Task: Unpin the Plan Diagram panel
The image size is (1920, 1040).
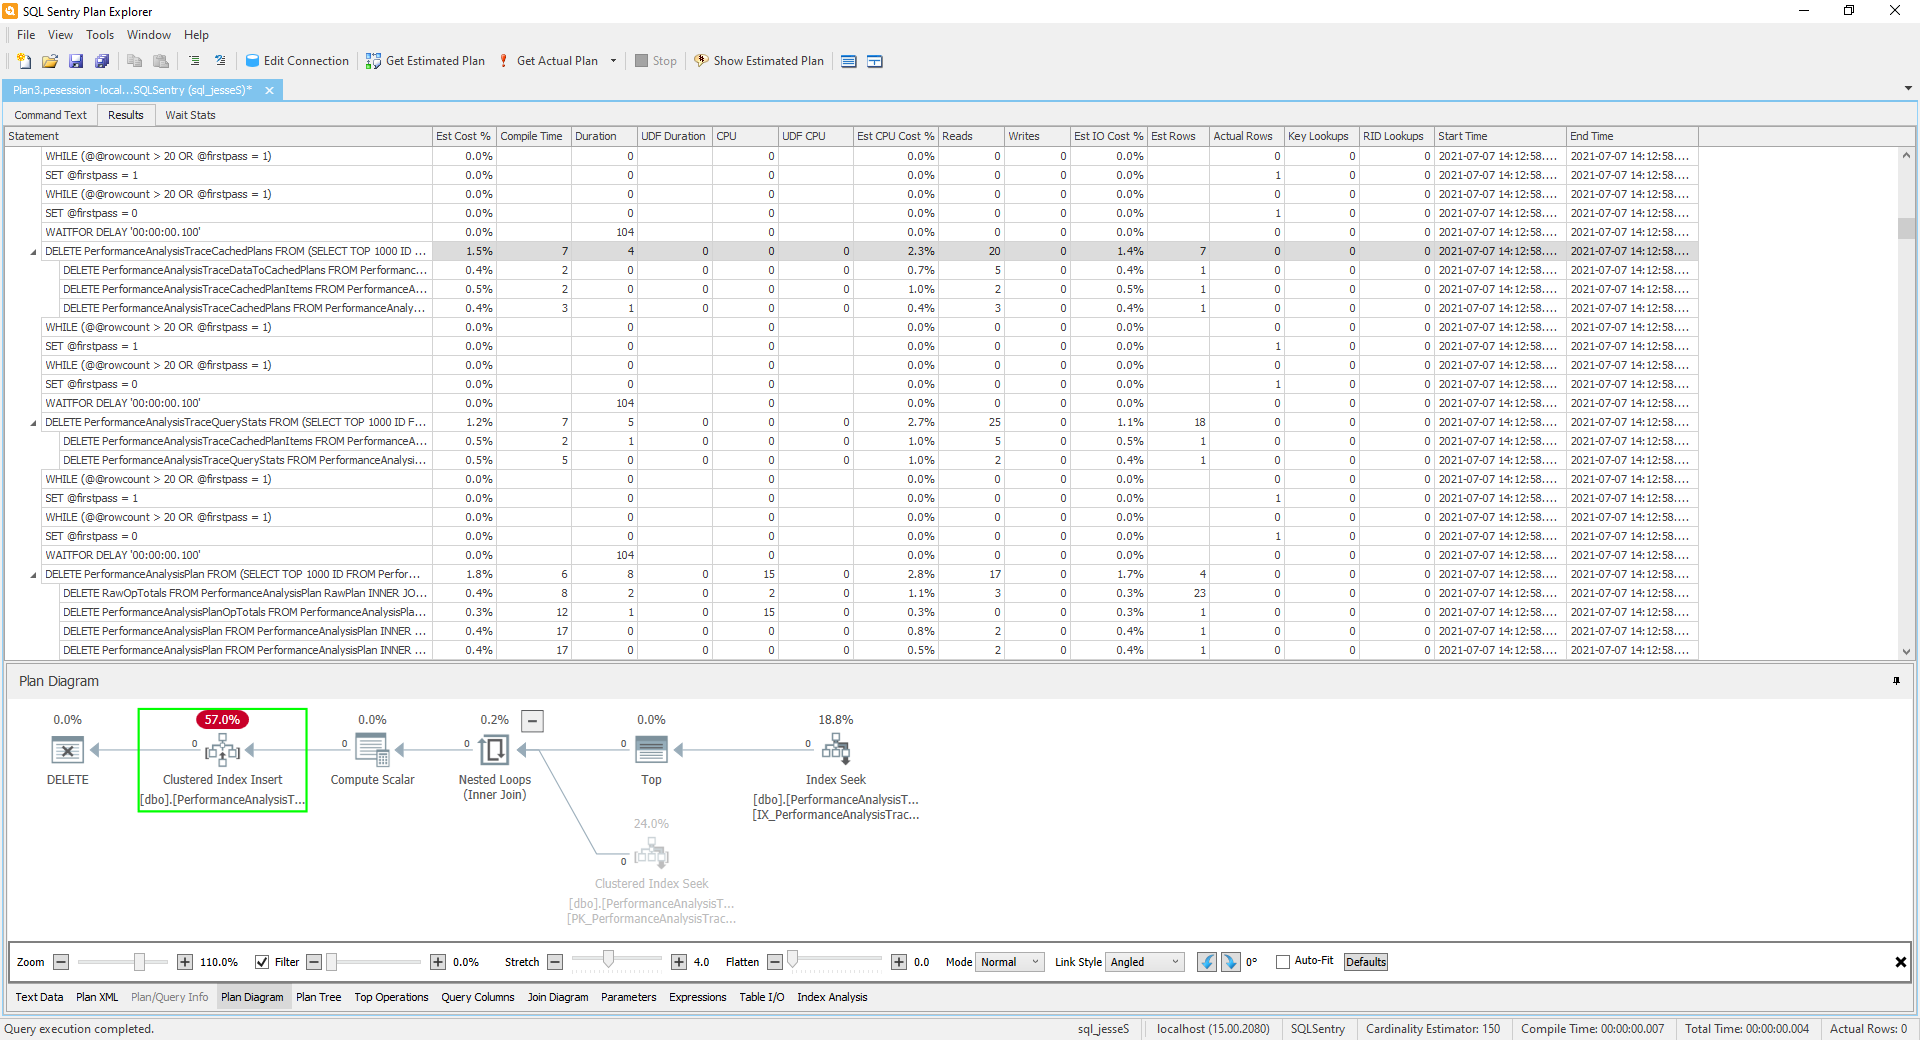Action: point(1896,681)
